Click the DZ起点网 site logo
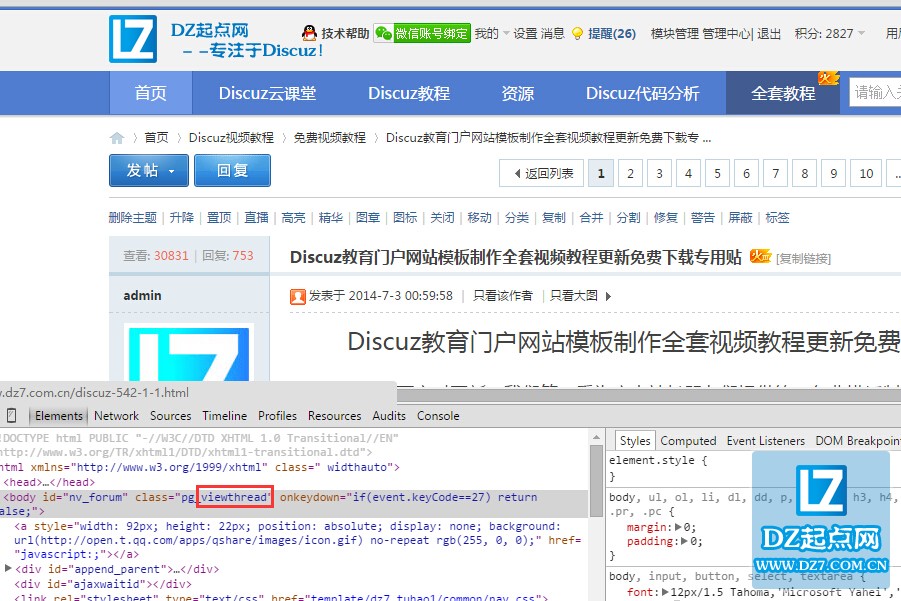 point(132,39)
